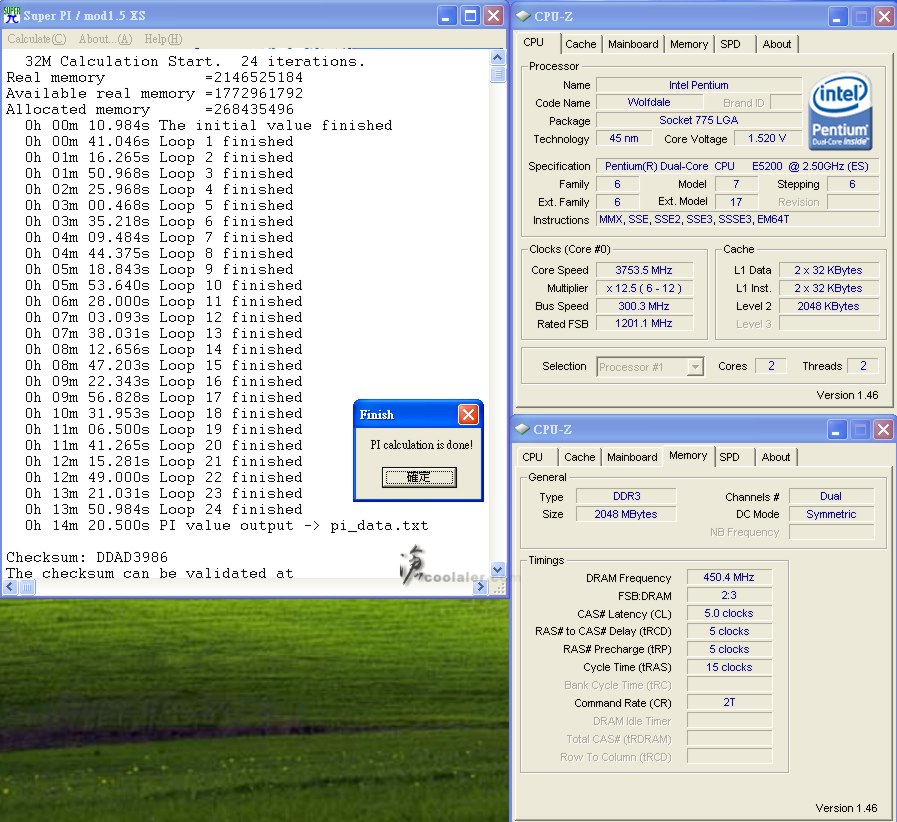
Task: Click the CPU-Z icon in the upper window title bar
Action: [523, 16]
